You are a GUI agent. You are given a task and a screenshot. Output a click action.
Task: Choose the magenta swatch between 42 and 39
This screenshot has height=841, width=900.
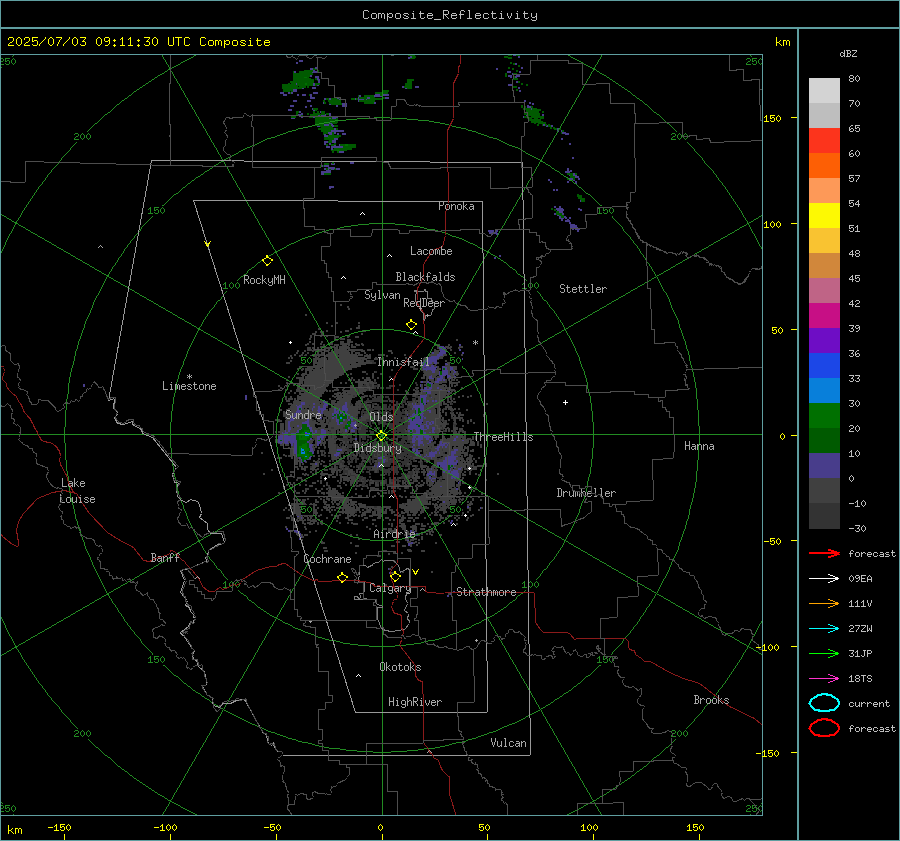(x=824, y=316)
